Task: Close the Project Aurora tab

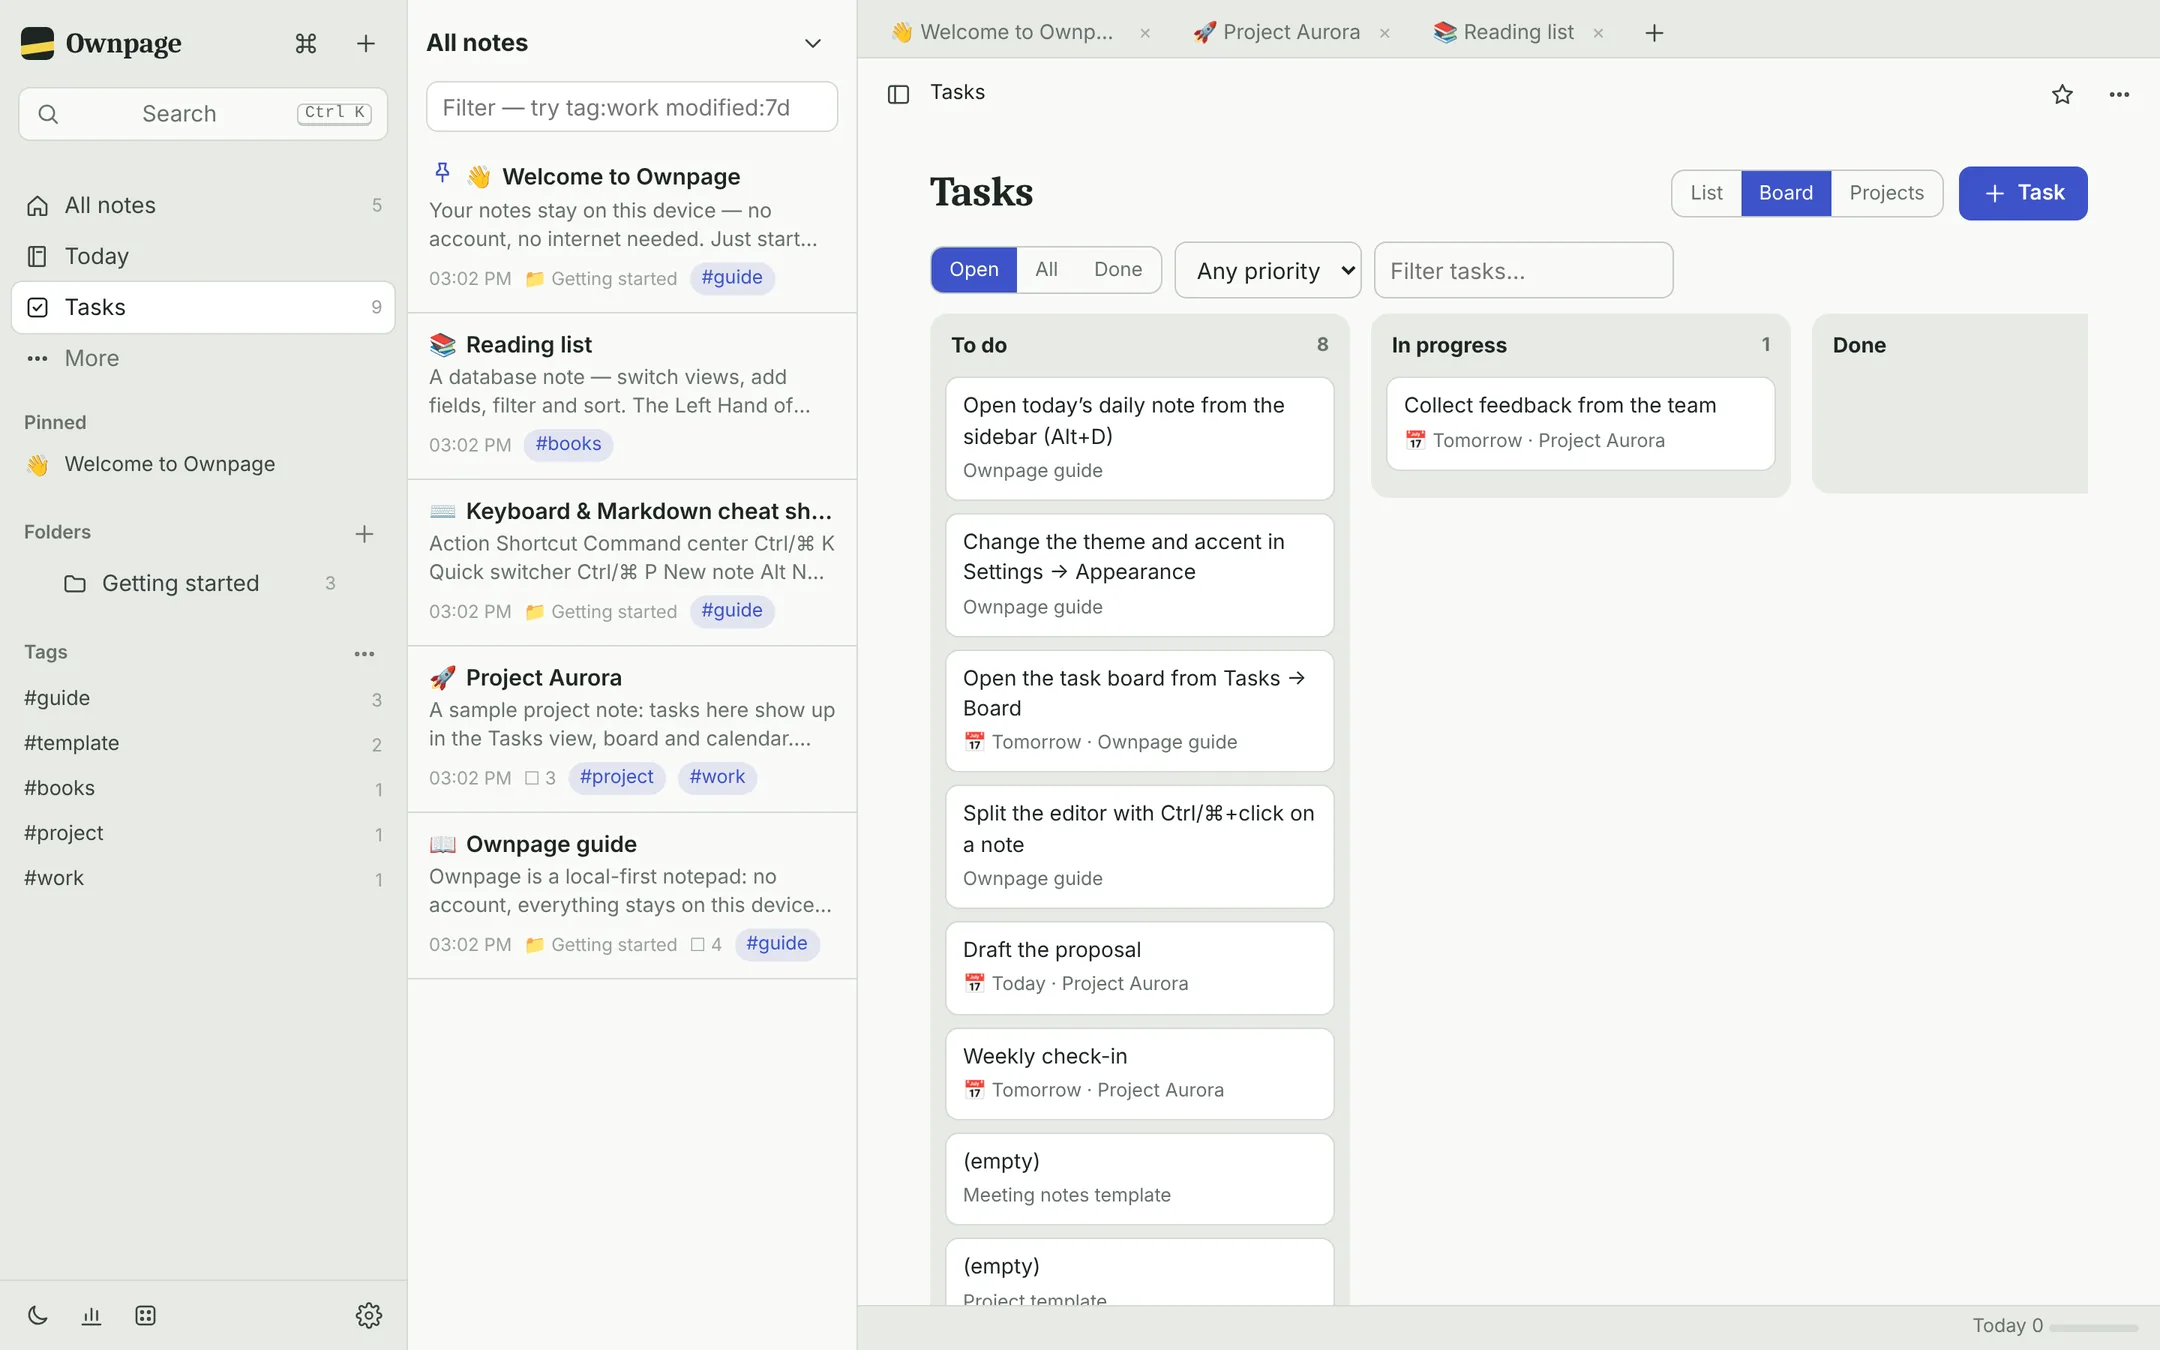Action: click(x=1385, y=33)
